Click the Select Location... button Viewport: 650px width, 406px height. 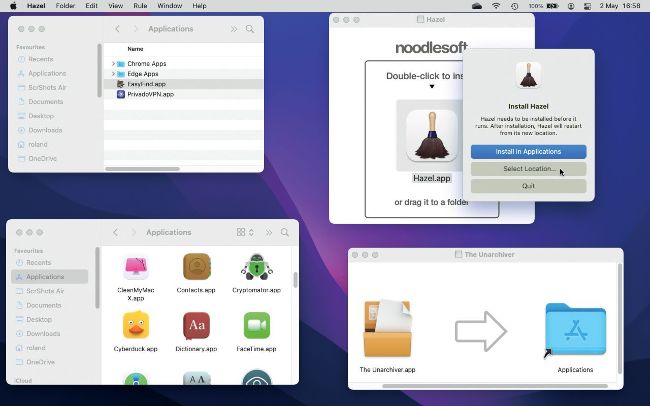(528, 169)
